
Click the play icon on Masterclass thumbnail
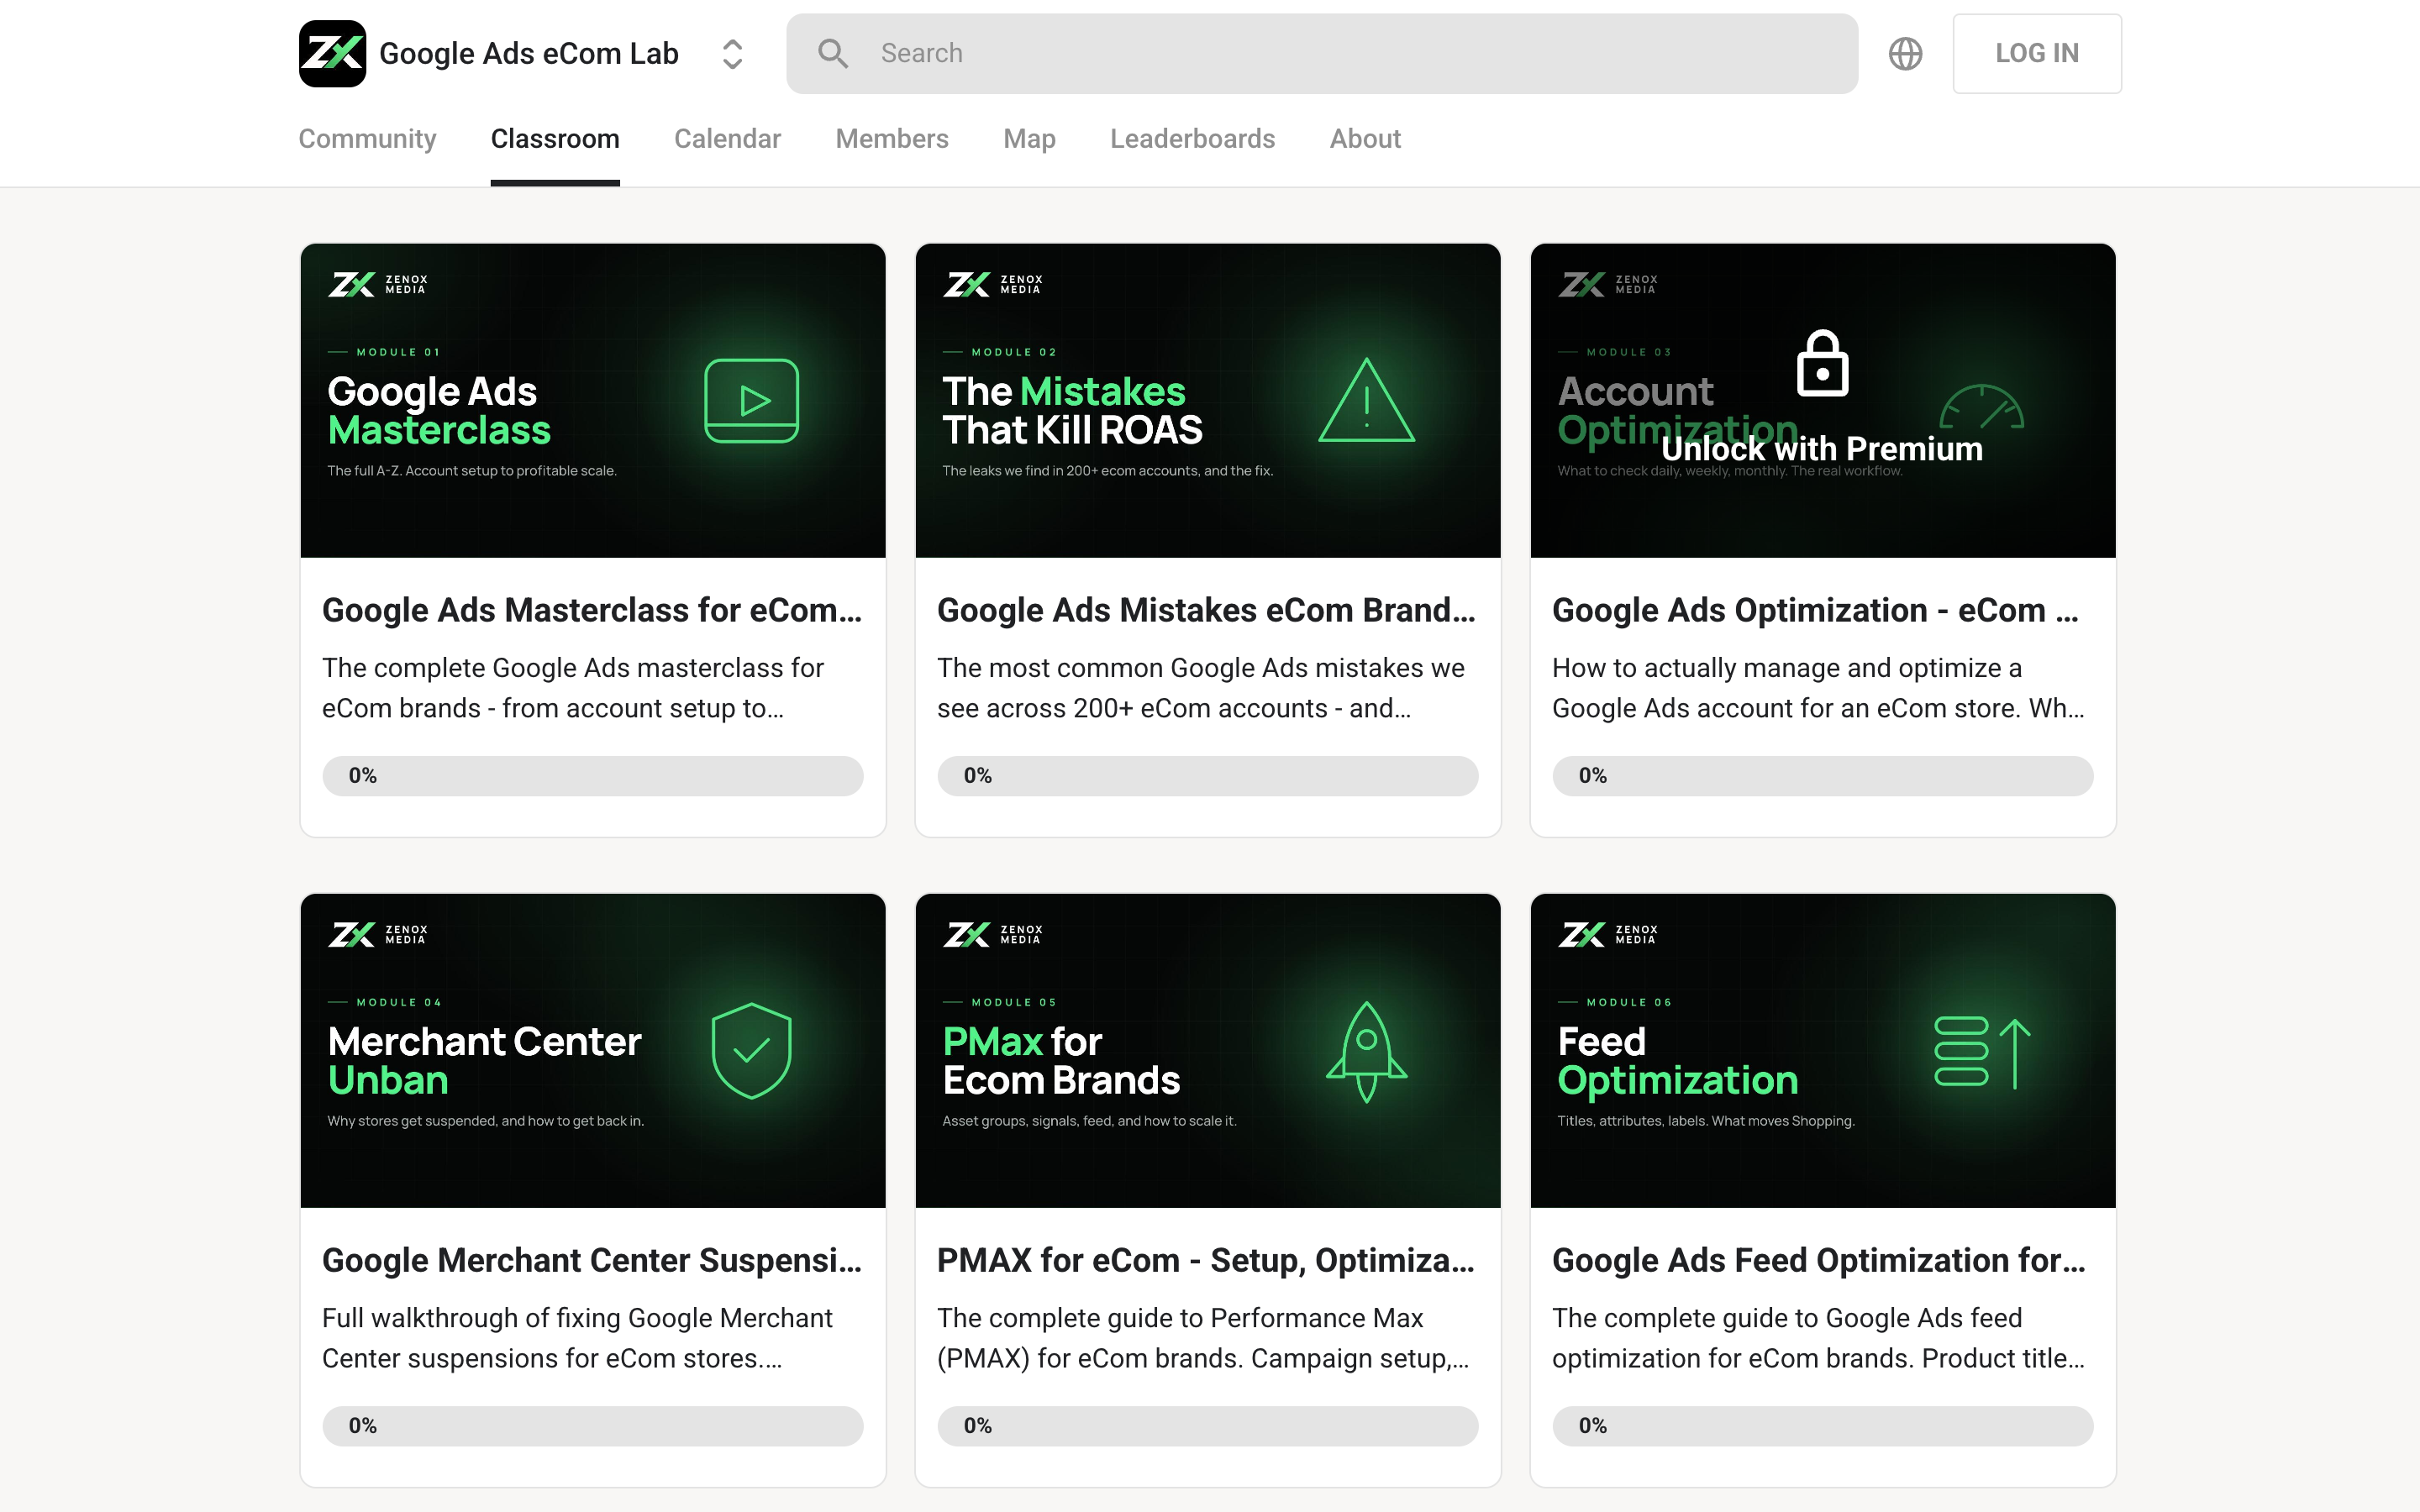[751, 400]
